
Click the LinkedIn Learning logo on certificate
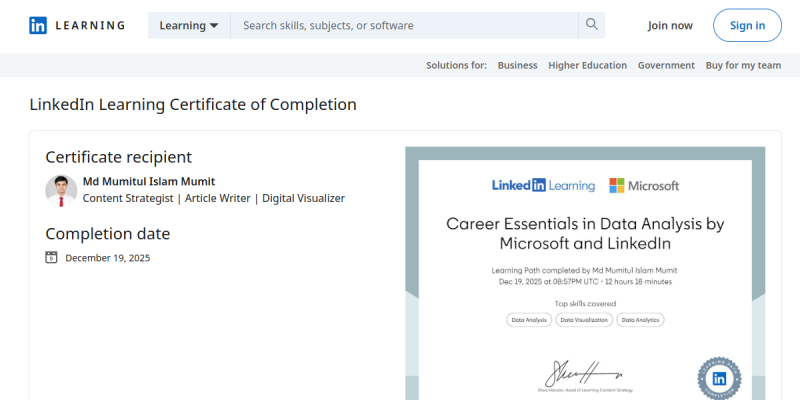[x=543, y=186]
